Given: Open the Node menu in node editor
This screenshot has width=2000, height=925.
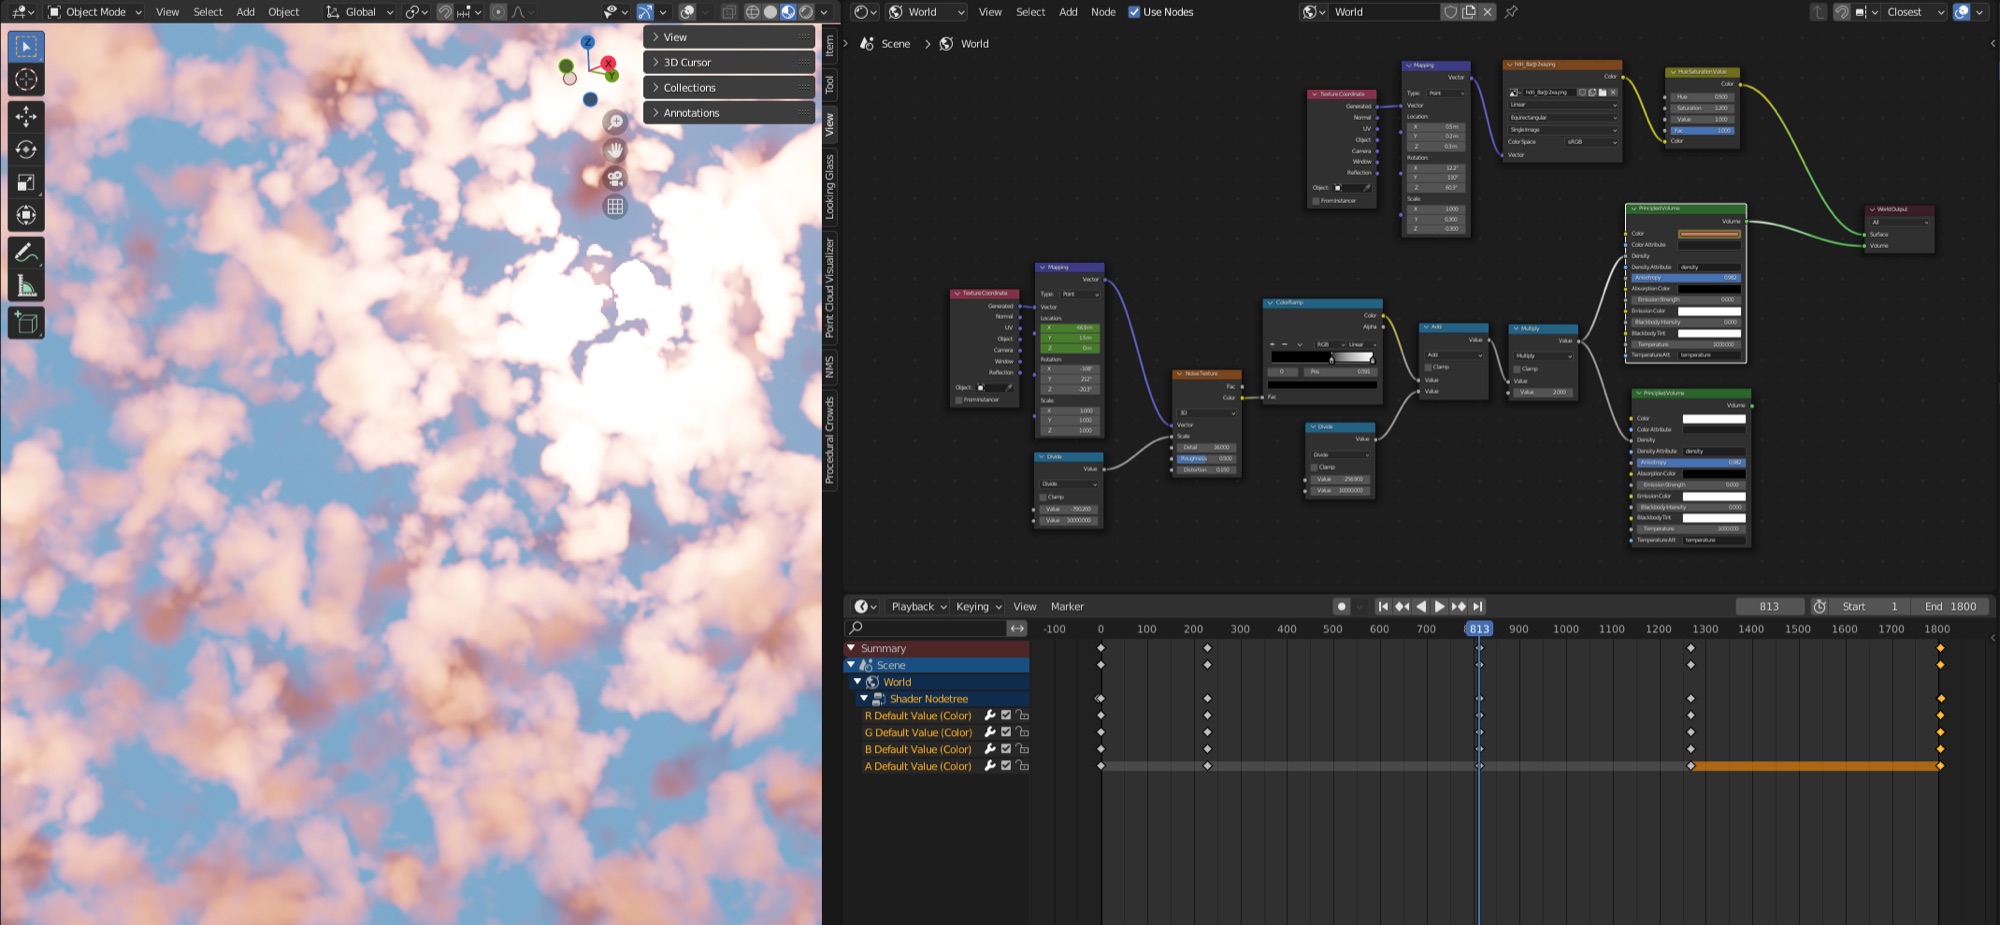Looking at the screenshot, I should click(1103, 12).
